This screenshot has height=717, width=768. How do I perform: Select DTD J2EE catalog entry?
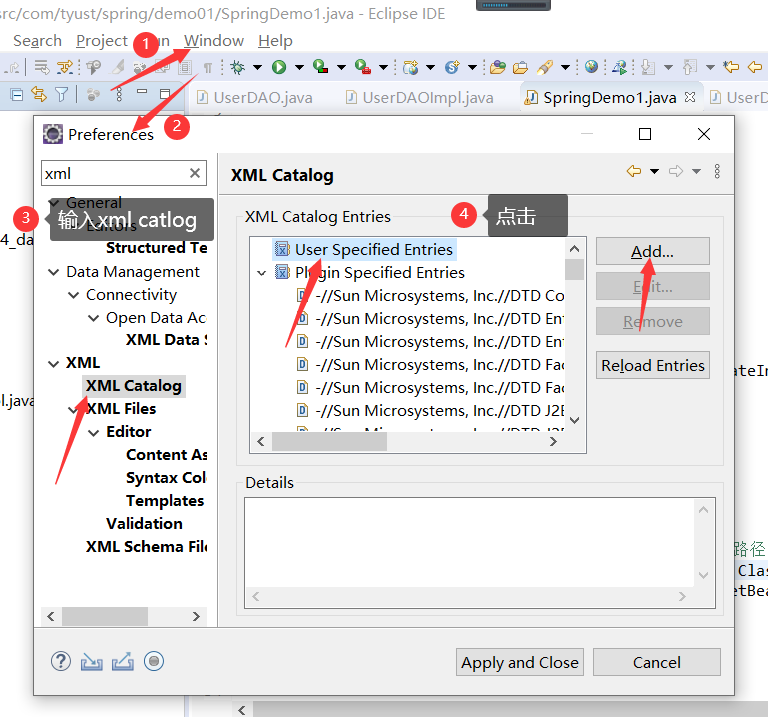click(431, 410)
